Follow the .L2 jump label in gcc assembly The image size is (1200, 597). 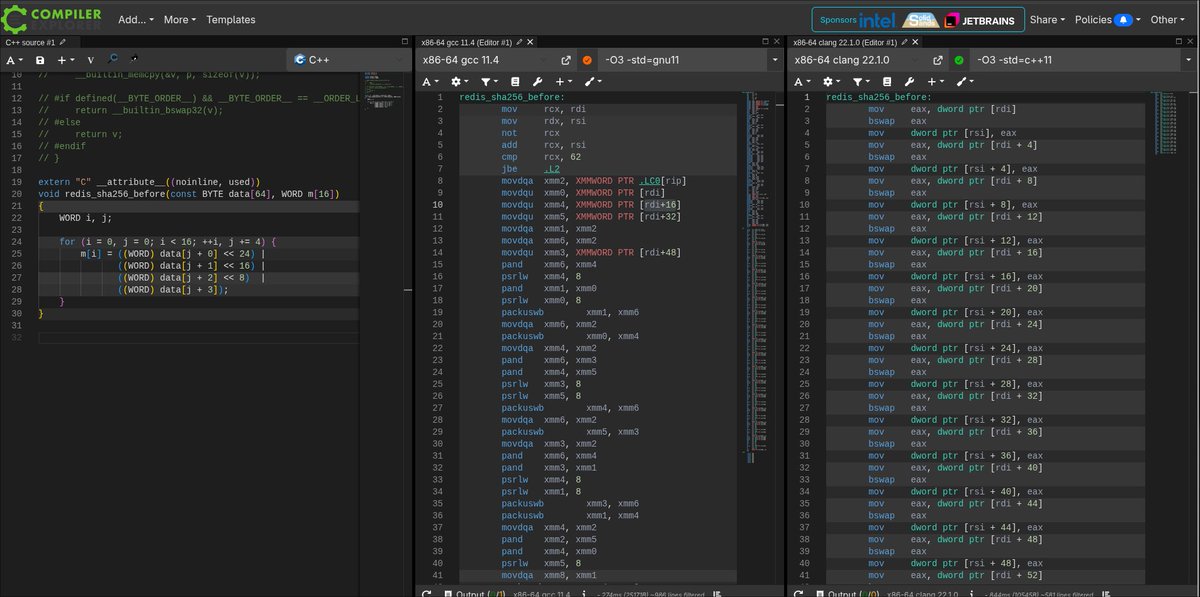[552, 168]
